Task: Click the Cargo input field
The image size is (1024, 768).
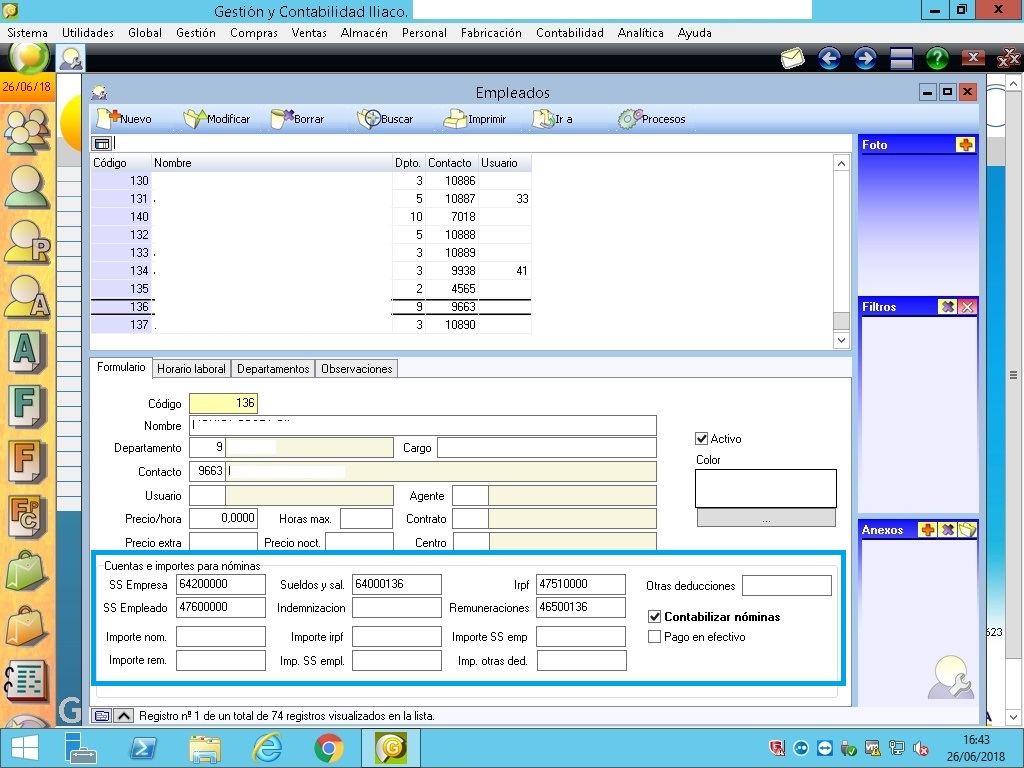Action: tap(547, 448)
